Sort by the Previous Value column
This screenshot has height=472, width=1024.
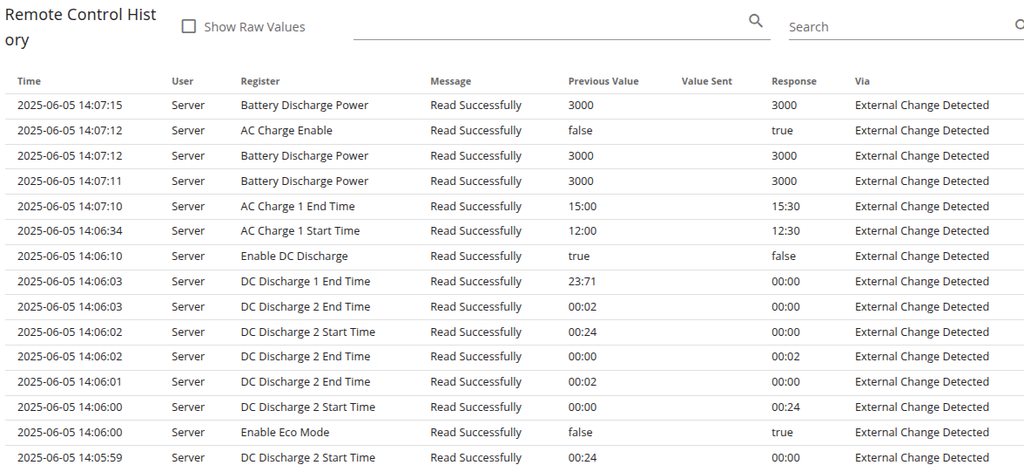603,81
